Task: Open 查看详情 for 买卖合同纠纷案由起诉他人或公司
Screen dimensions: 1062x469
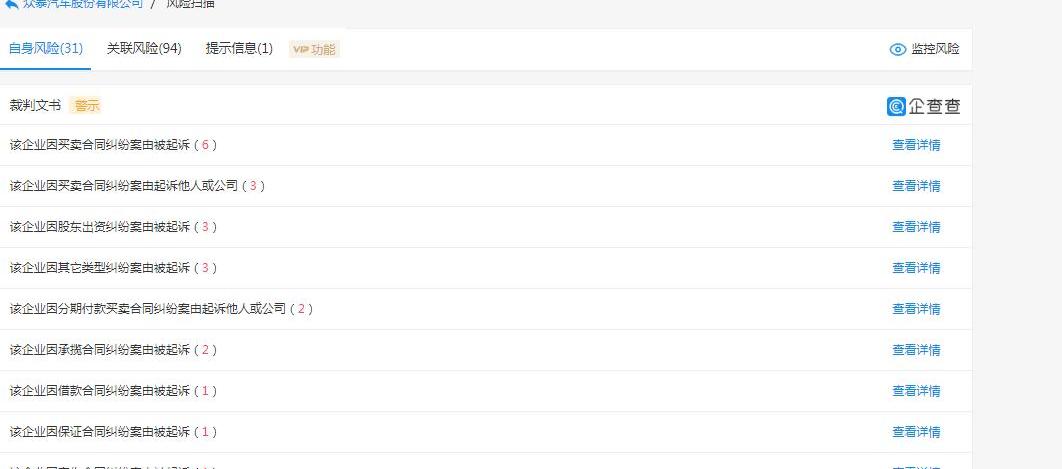Action: [x=916, y=186]
